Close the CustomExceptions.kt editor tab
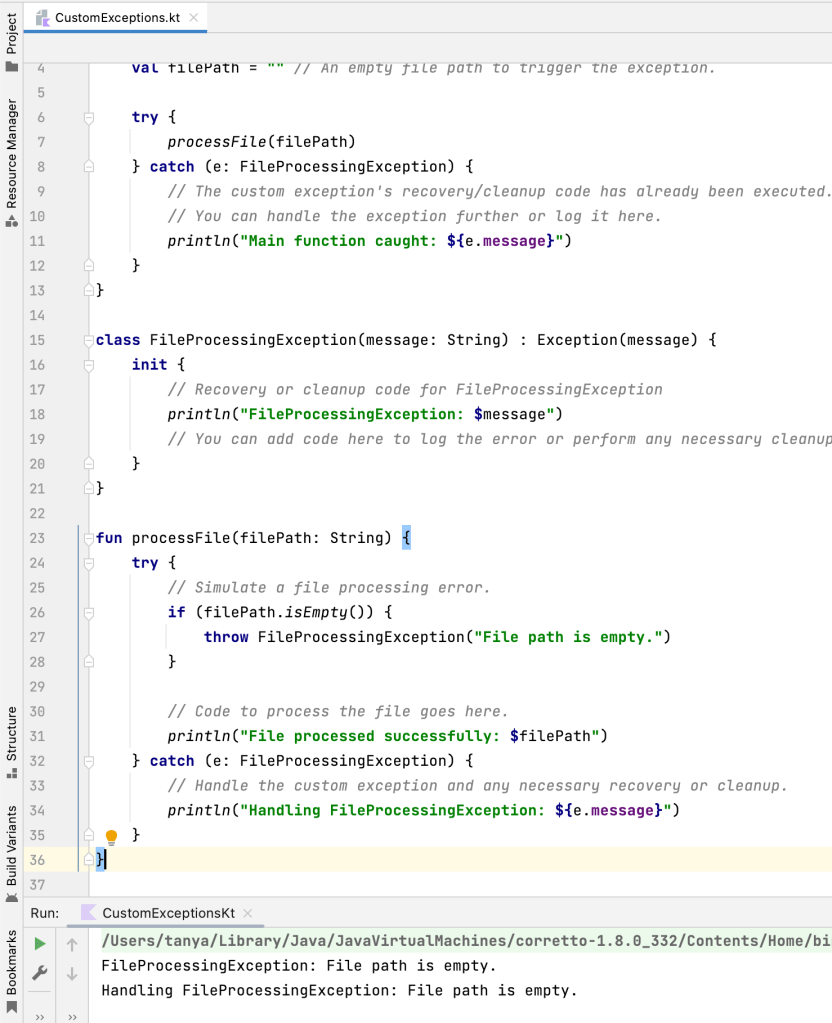Viewport: 832px width, 1023px height. coord(193,17)
